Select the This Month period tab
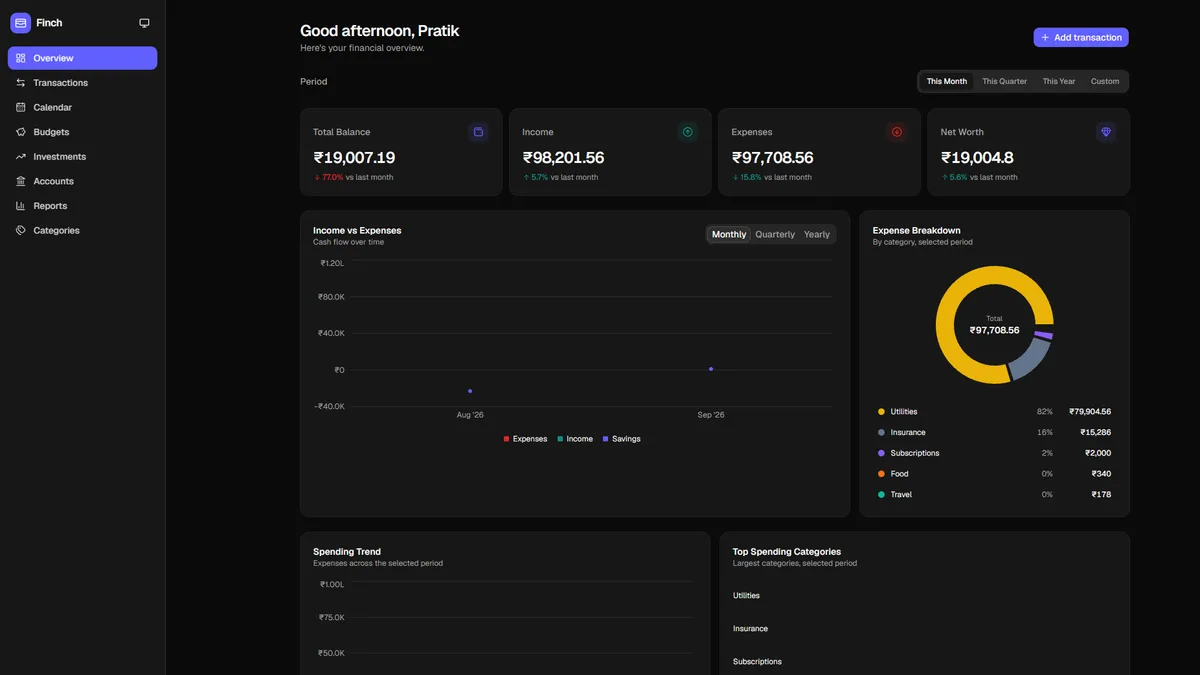Screen dimensions: 1200x675 (x=947, y=81)
